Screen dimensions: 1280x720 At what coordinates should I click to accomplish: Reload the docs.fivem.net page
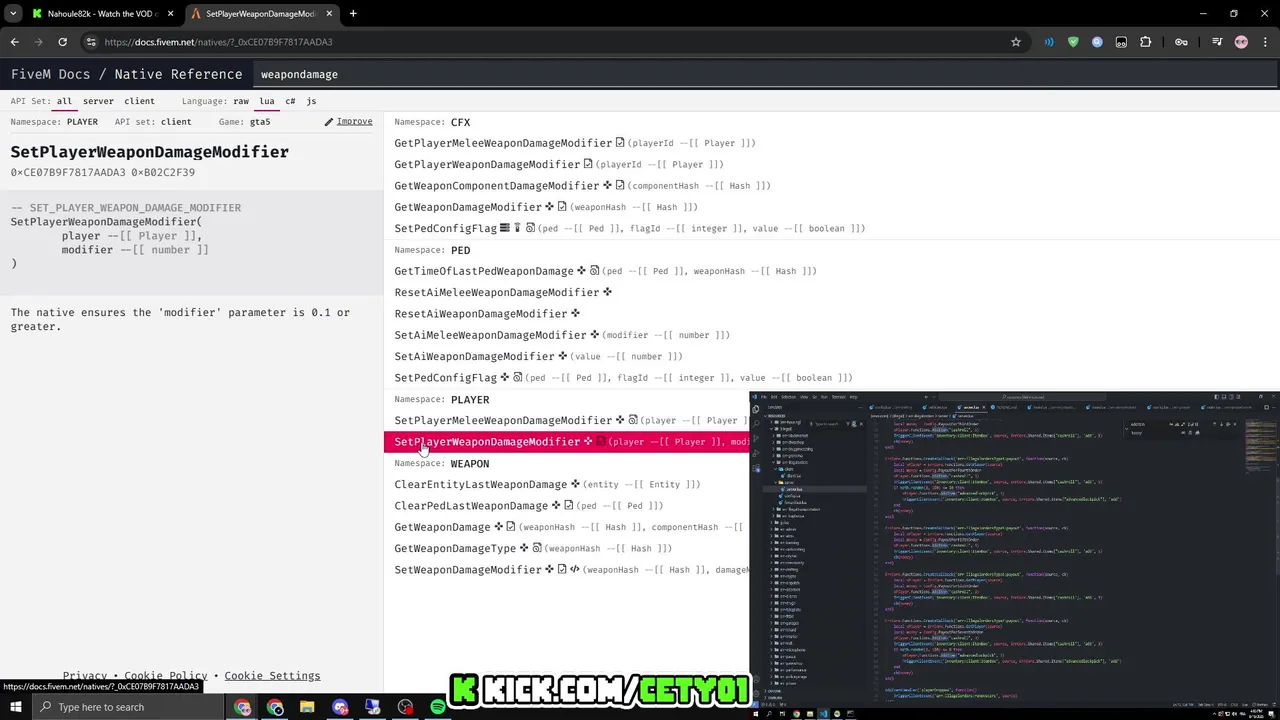tap(62, 42)
